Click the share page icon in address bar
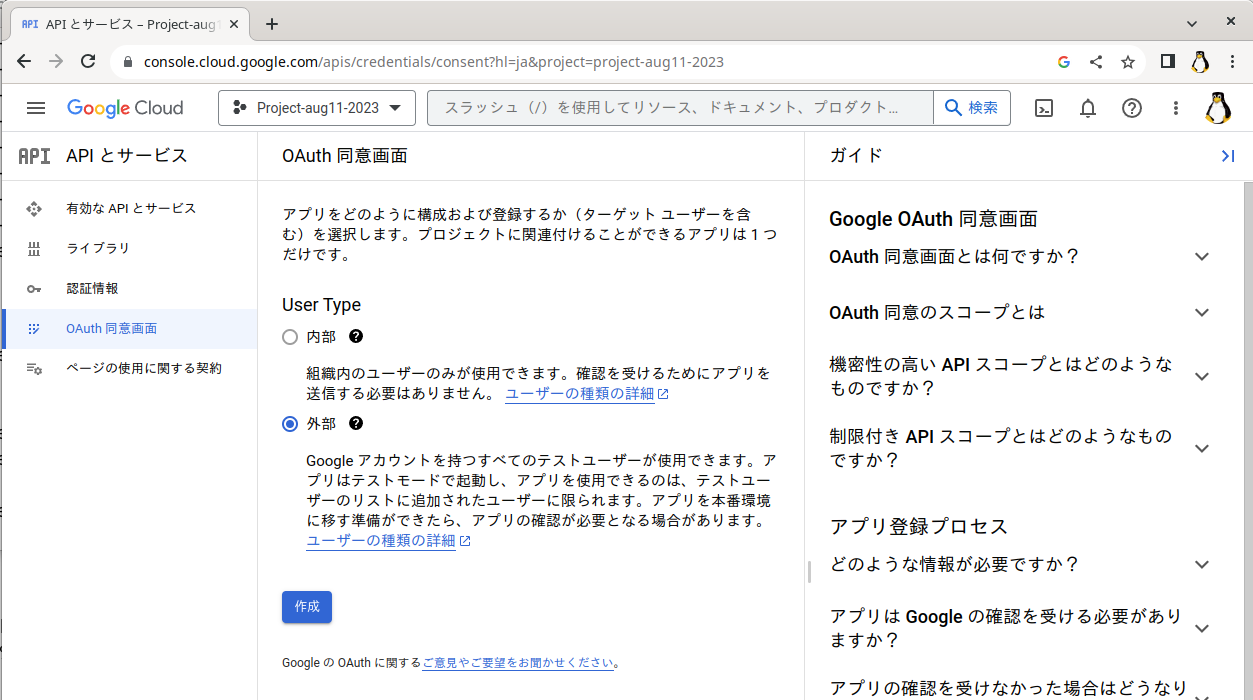The height and width of the screenshot is (700, 1253). pos(1096,62)
